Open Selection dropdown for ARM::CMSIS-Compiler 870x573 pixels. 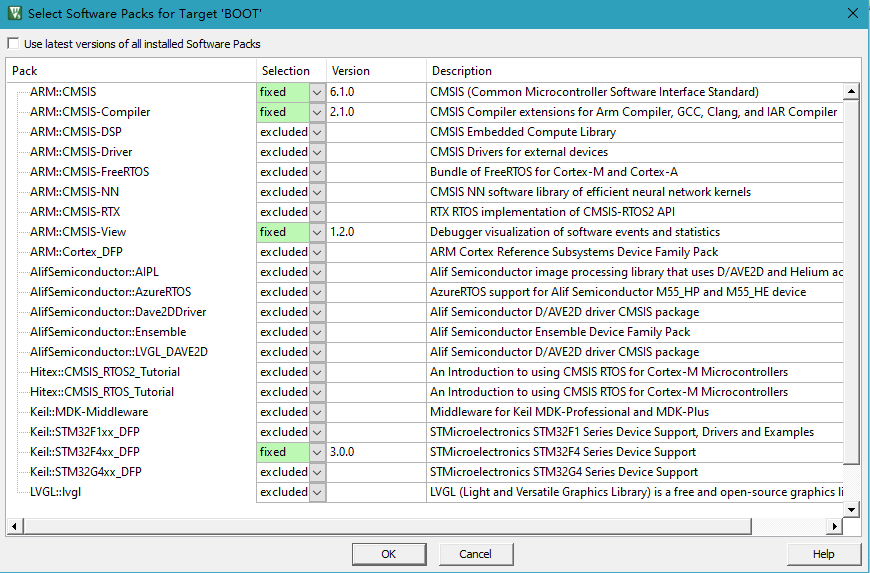click(317, 112)
